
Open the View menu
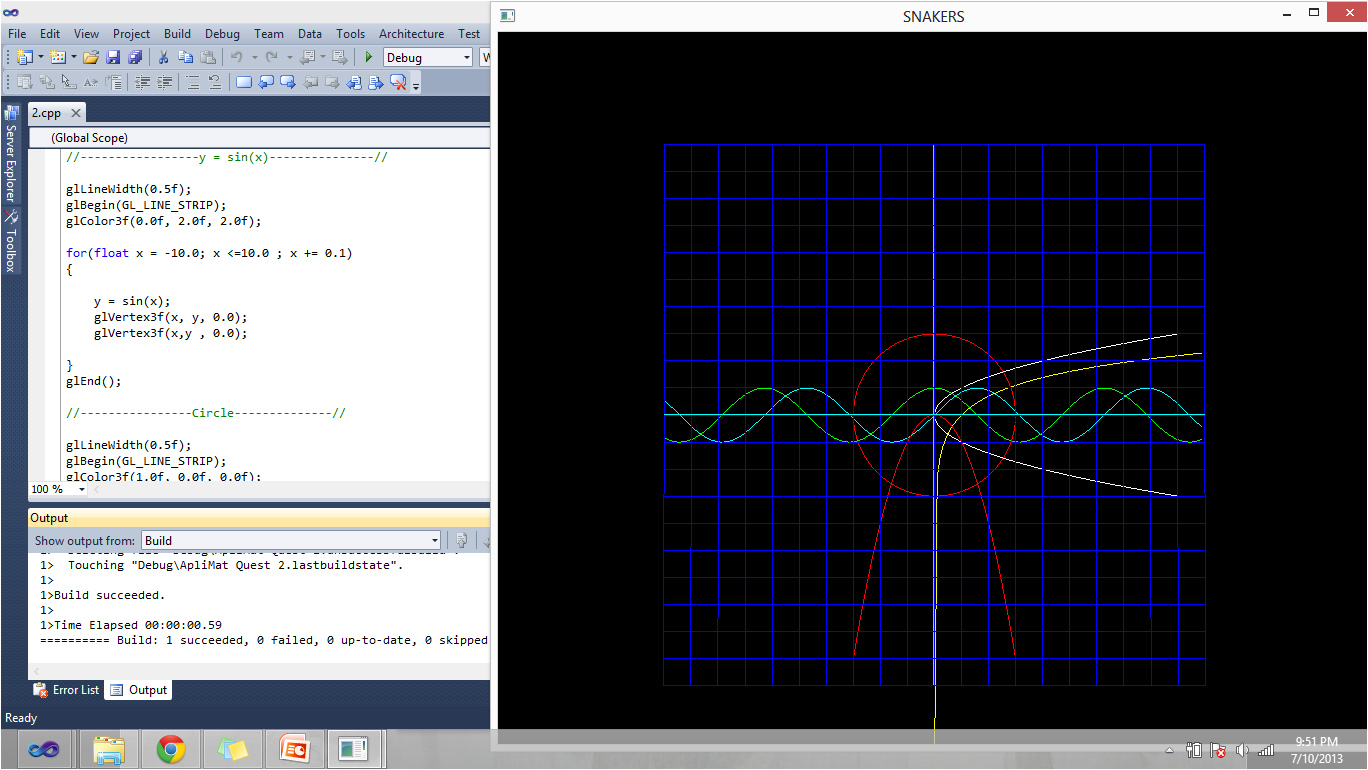click(x=86, y=33)
